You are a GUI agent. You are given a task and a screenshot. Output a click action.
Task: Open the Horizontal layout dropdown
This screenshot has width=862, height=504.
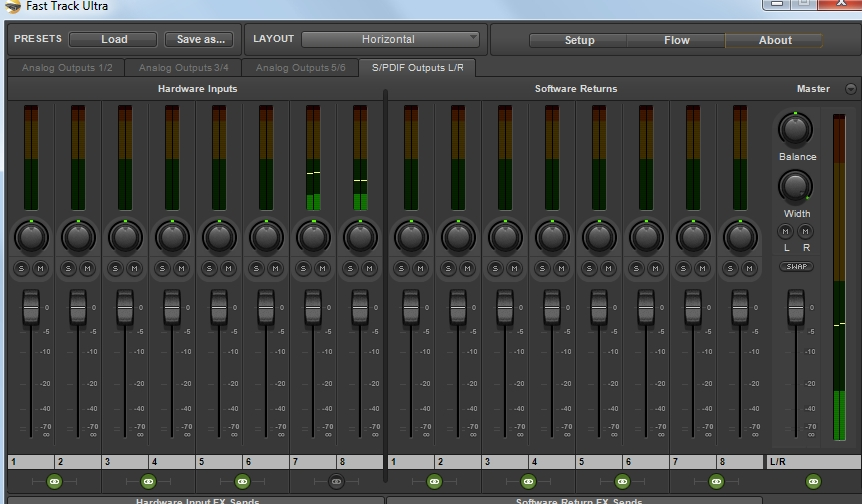coord(390,39)
